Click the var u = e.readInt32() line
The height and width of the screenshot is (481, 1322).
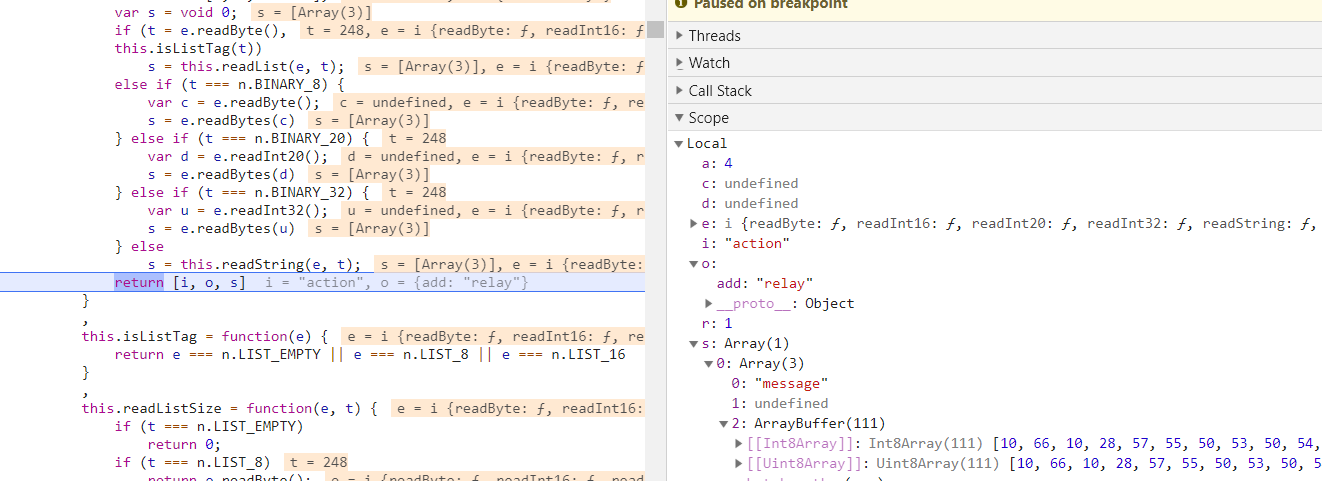[238, 211]
